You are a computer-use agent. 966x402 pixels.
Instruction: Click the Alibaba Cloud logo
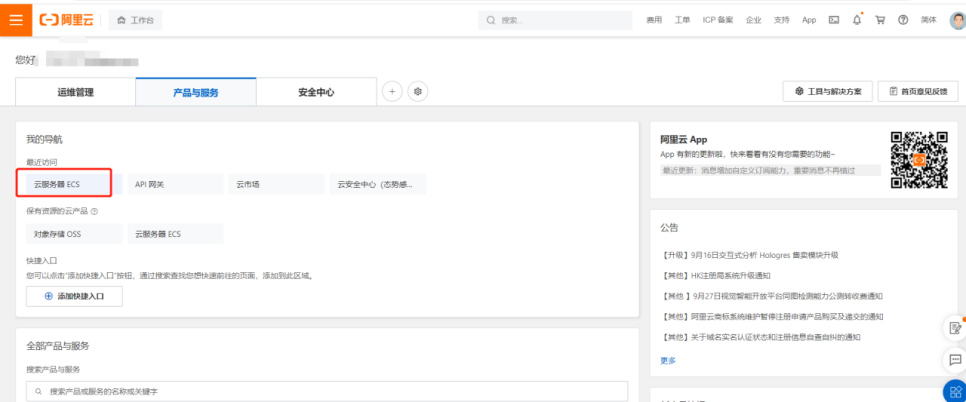pos(66,20)
